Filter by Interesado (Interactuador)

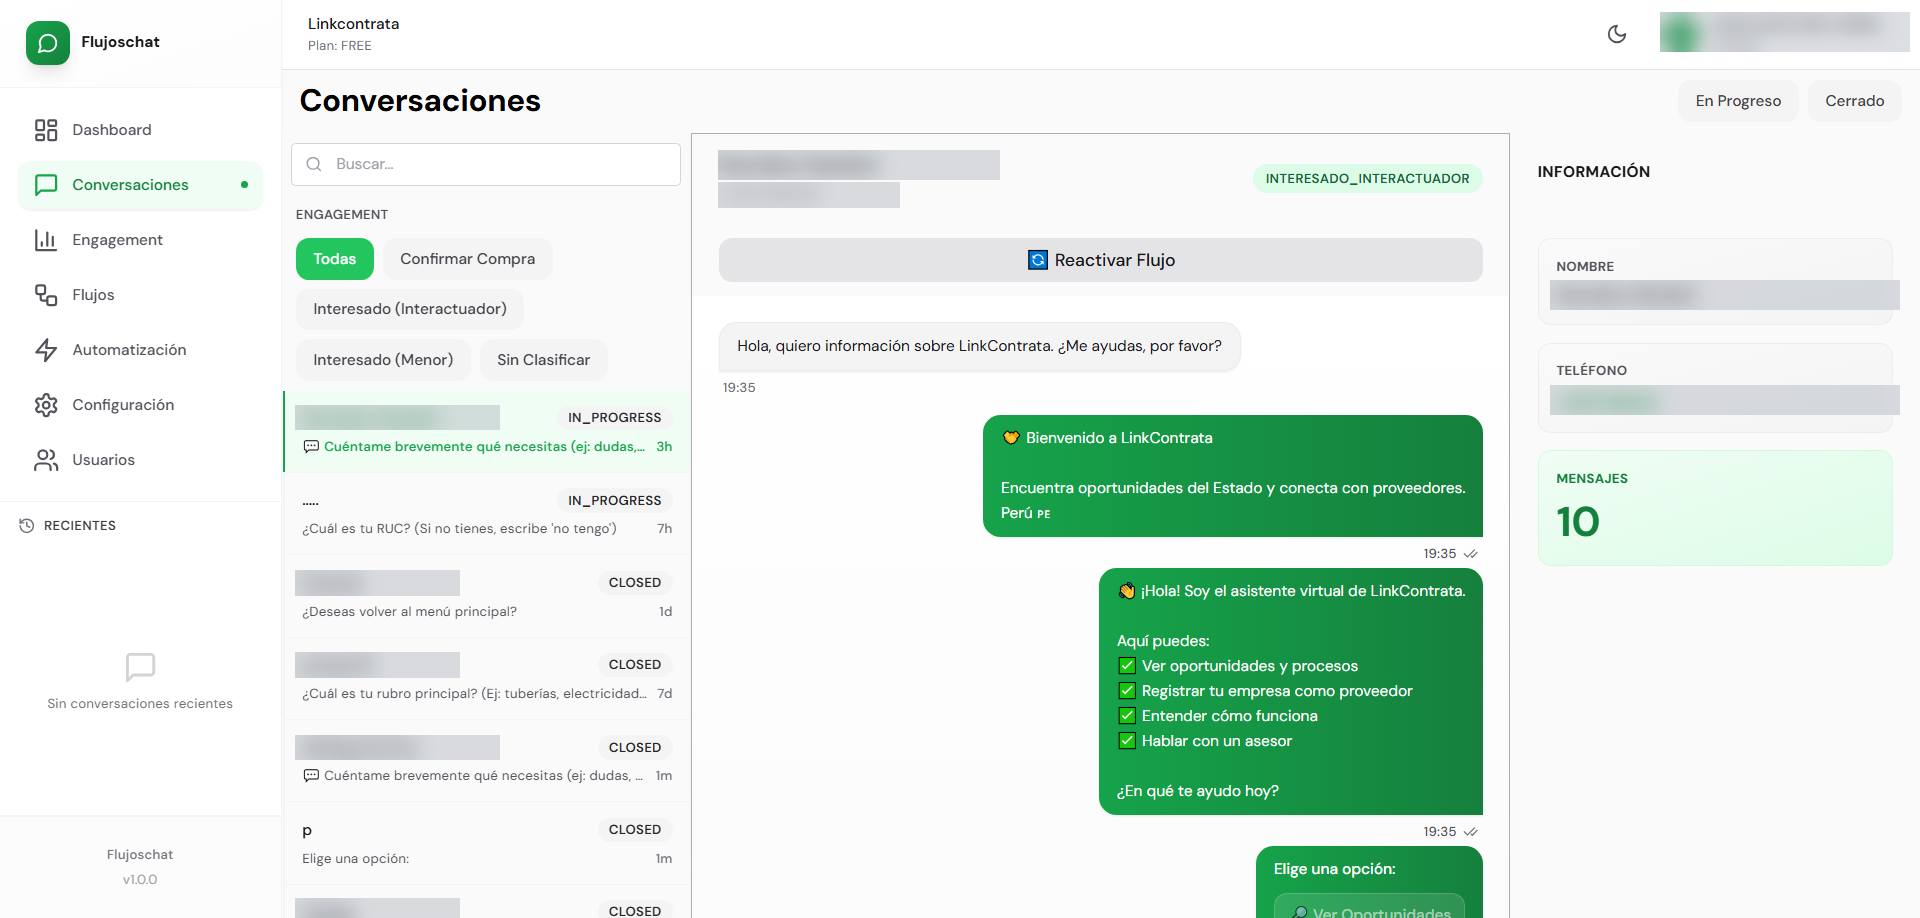tap(410, 309)
